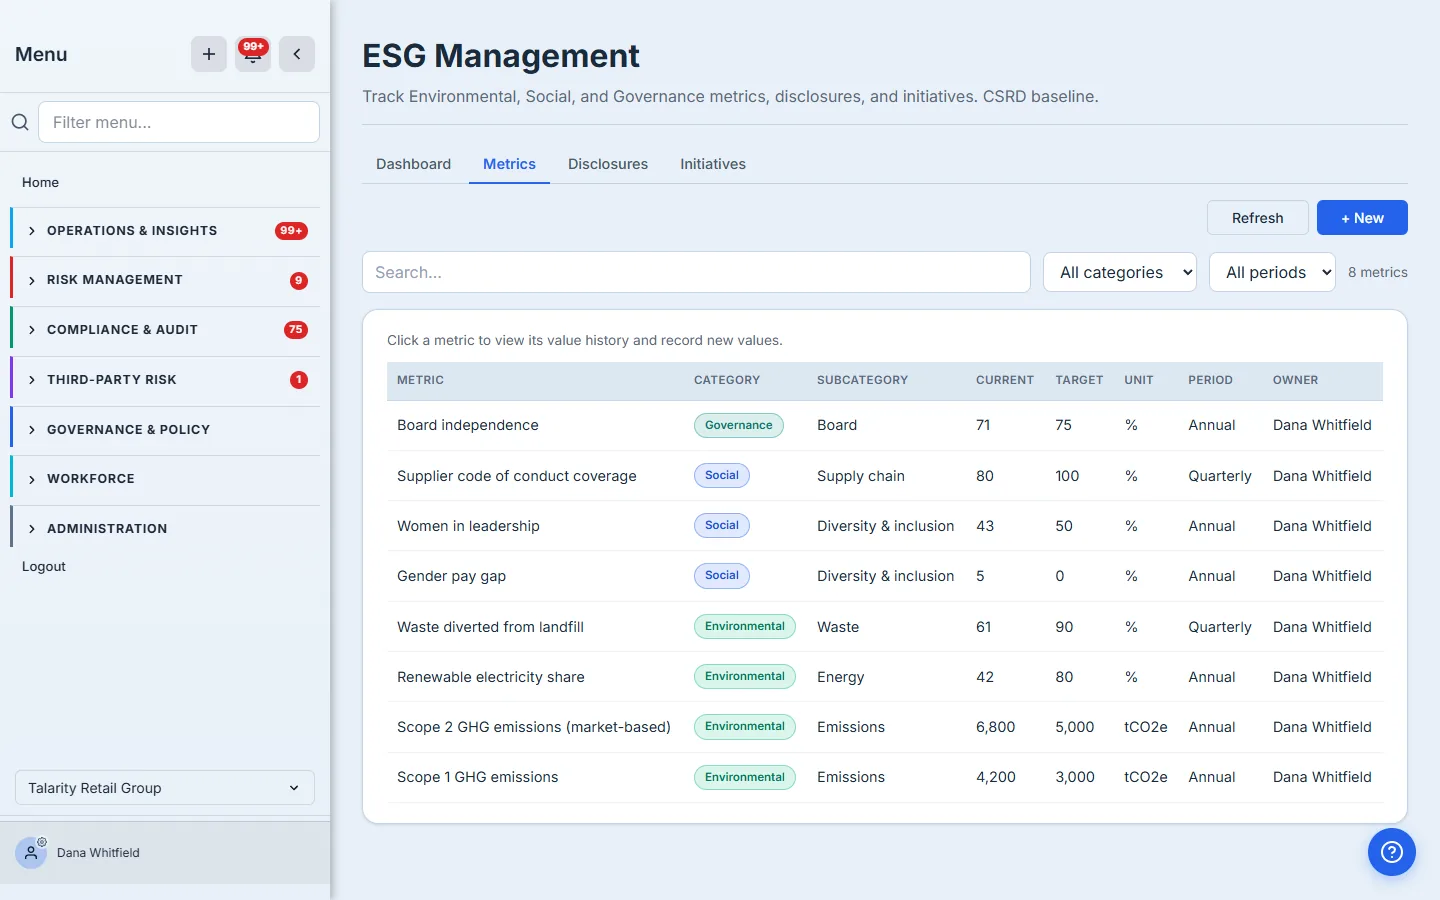Select the Metrics tab

(x=509, y=164)
